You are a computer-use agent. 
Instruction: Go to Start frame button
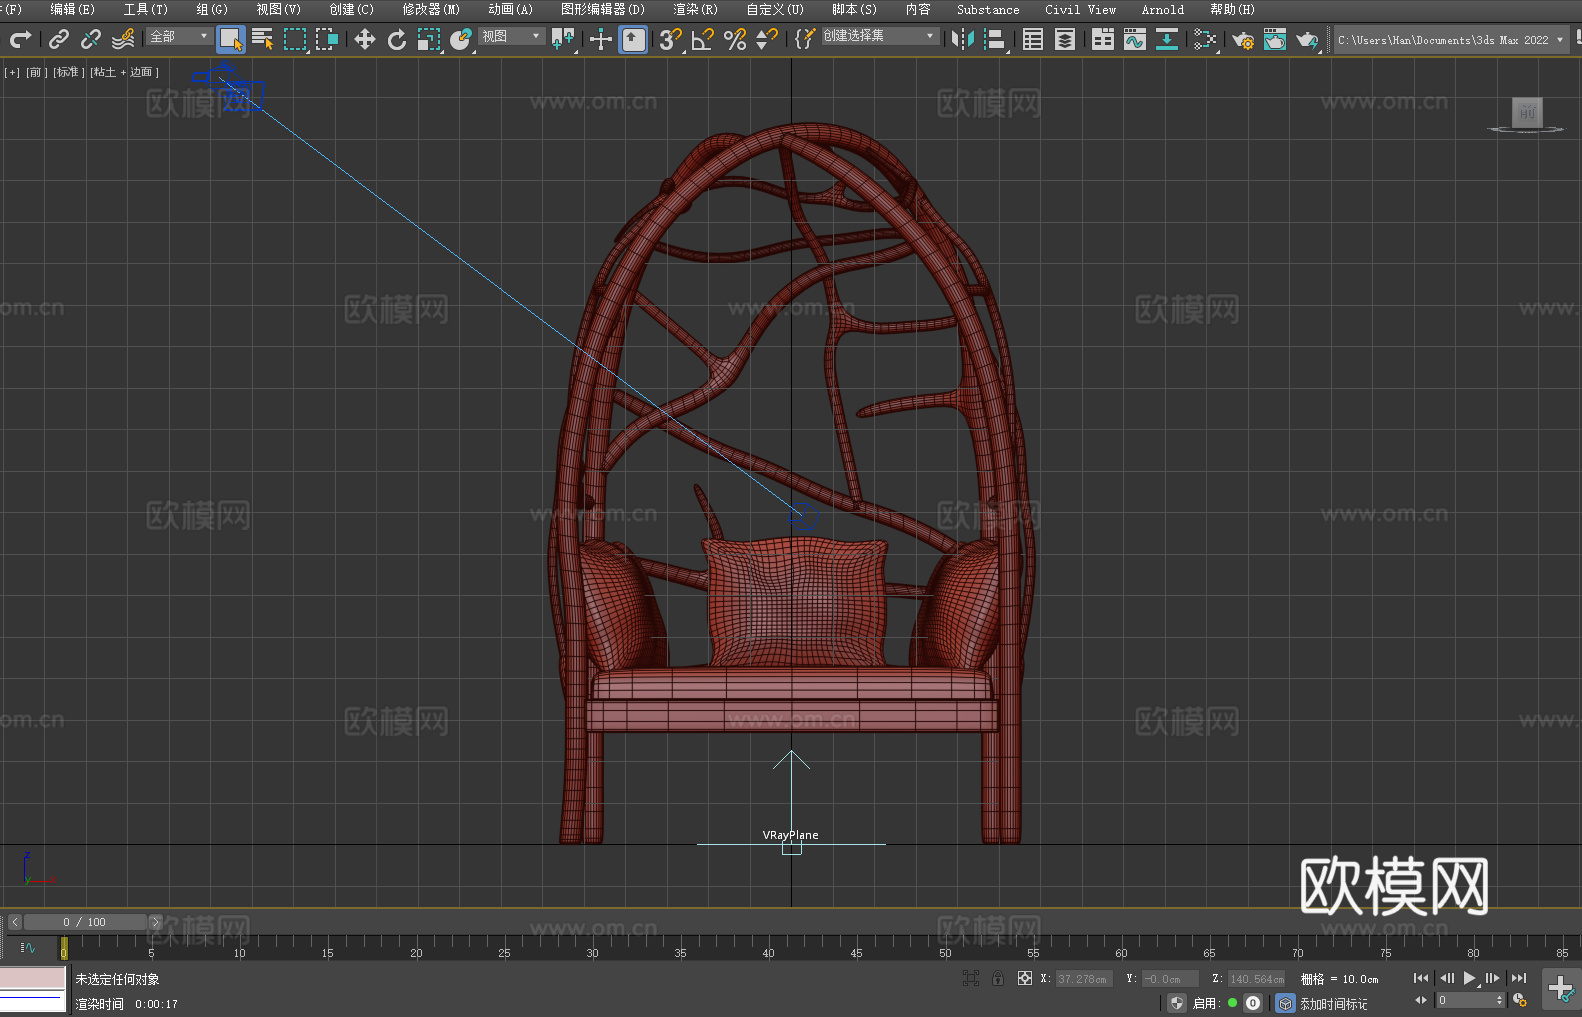pos(1421,978)
